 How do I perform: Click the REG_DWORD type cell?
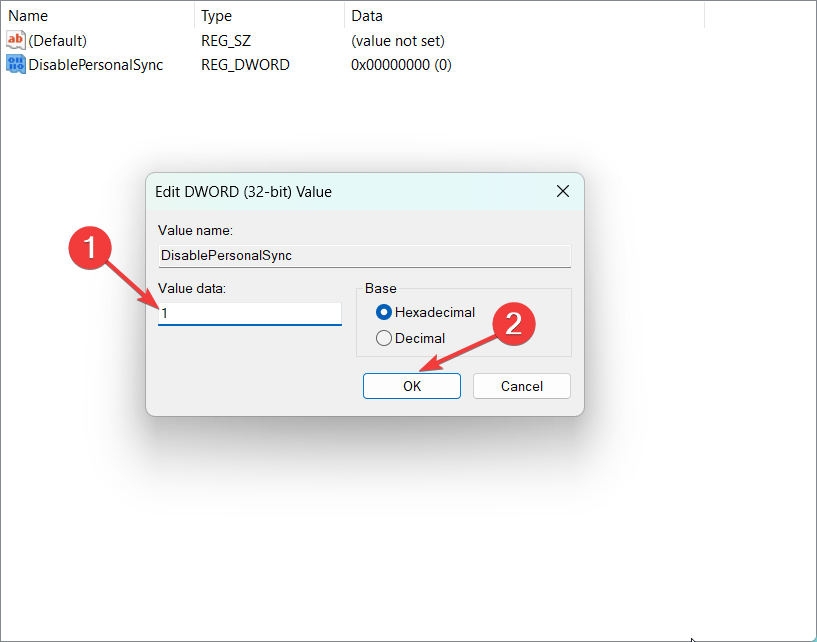point(245,65)
